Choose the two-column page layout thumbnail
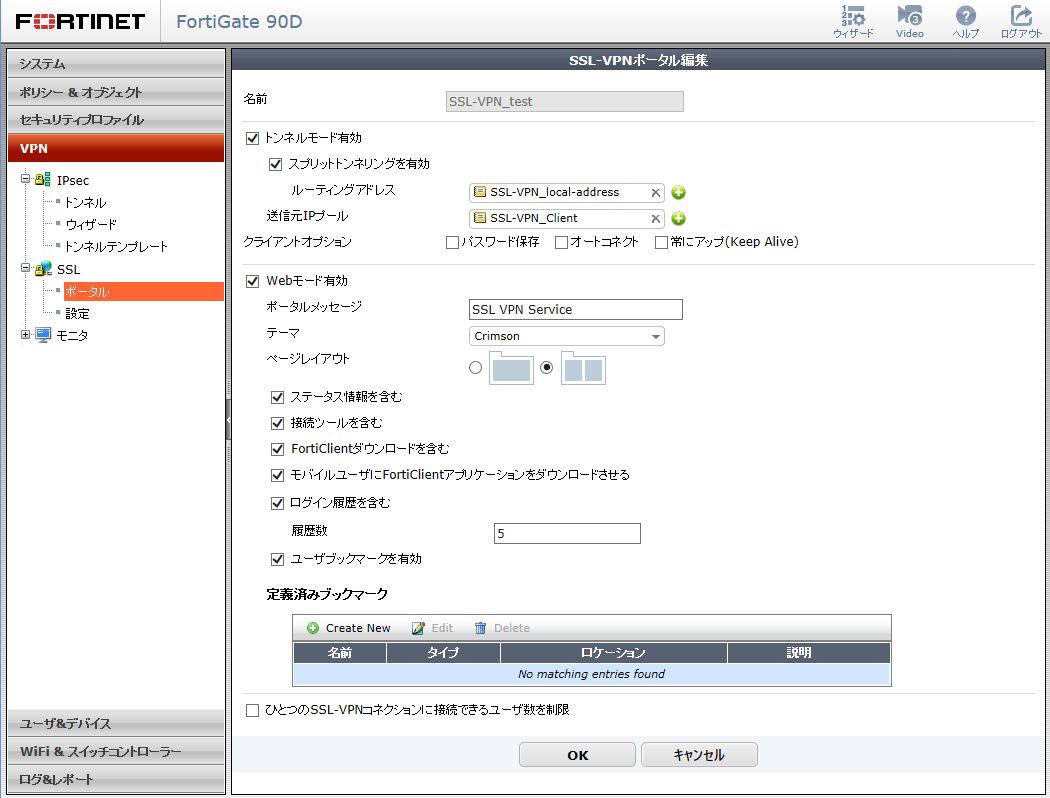1050x798 pixels. [583, 368]
